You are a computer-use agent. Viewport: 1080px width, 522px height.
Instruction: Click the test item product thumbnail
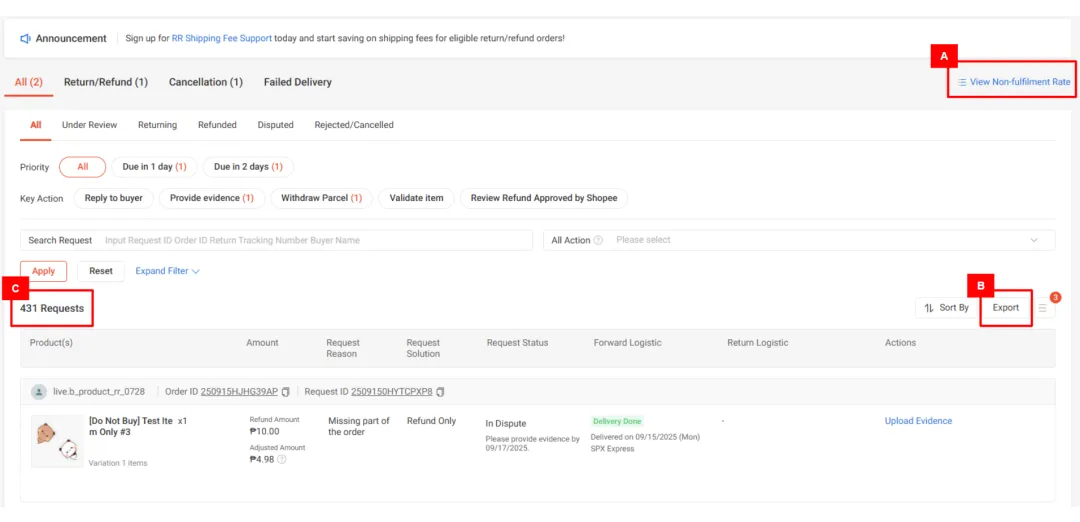(x=57, y=441)
